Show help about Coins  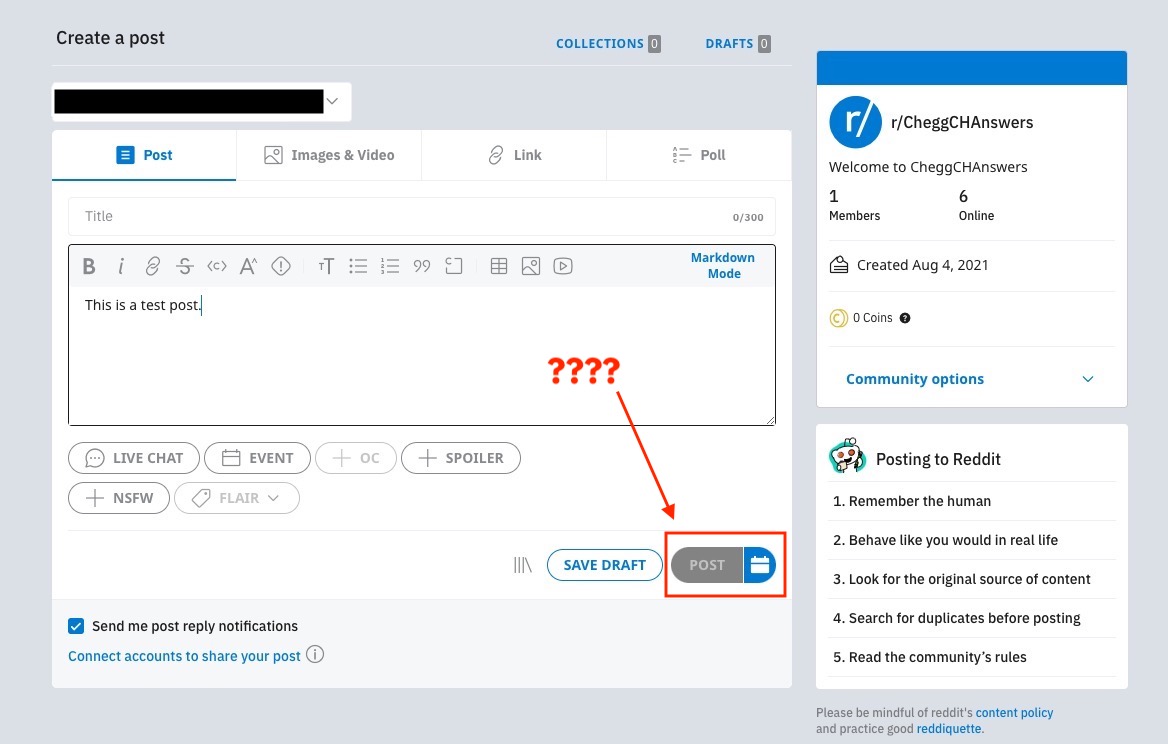tap(905, 318)
